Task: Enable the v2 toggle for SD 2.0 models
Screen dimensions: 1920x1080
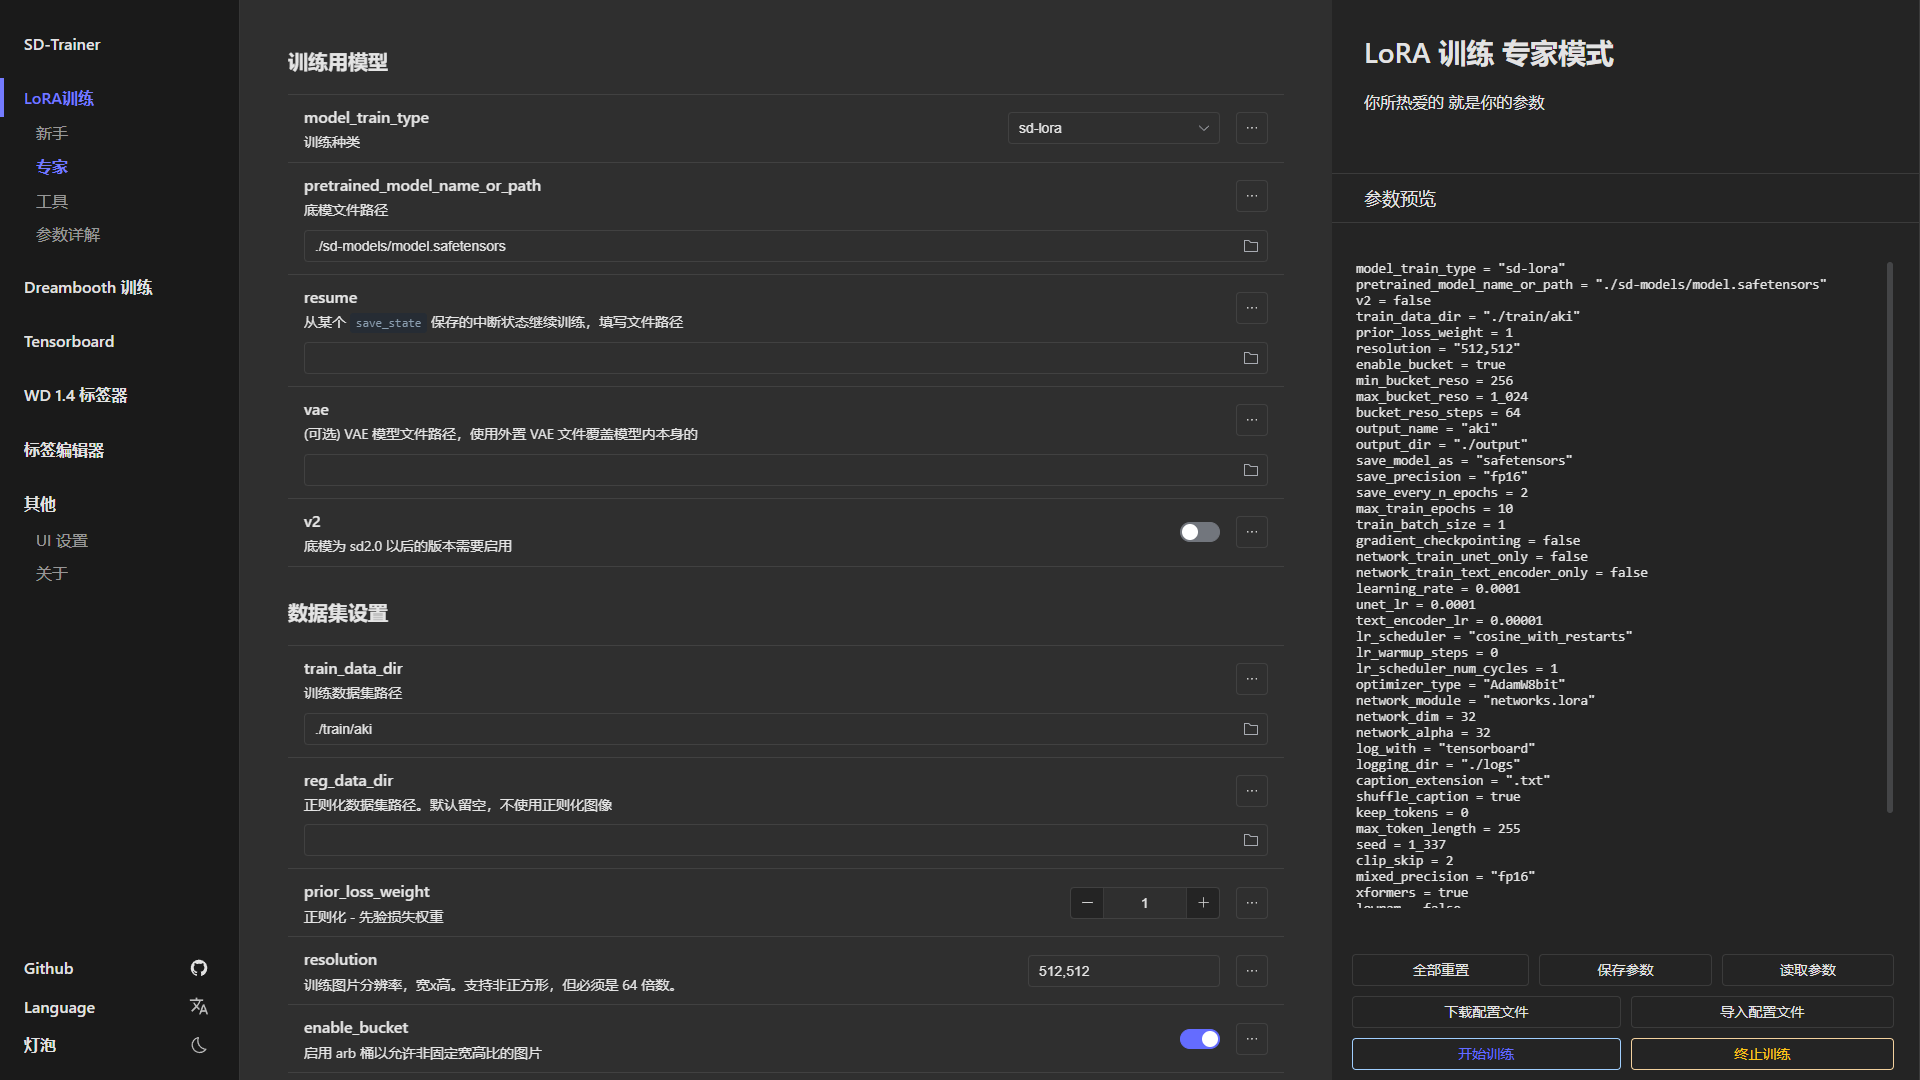Action: tap(1199, 532)
